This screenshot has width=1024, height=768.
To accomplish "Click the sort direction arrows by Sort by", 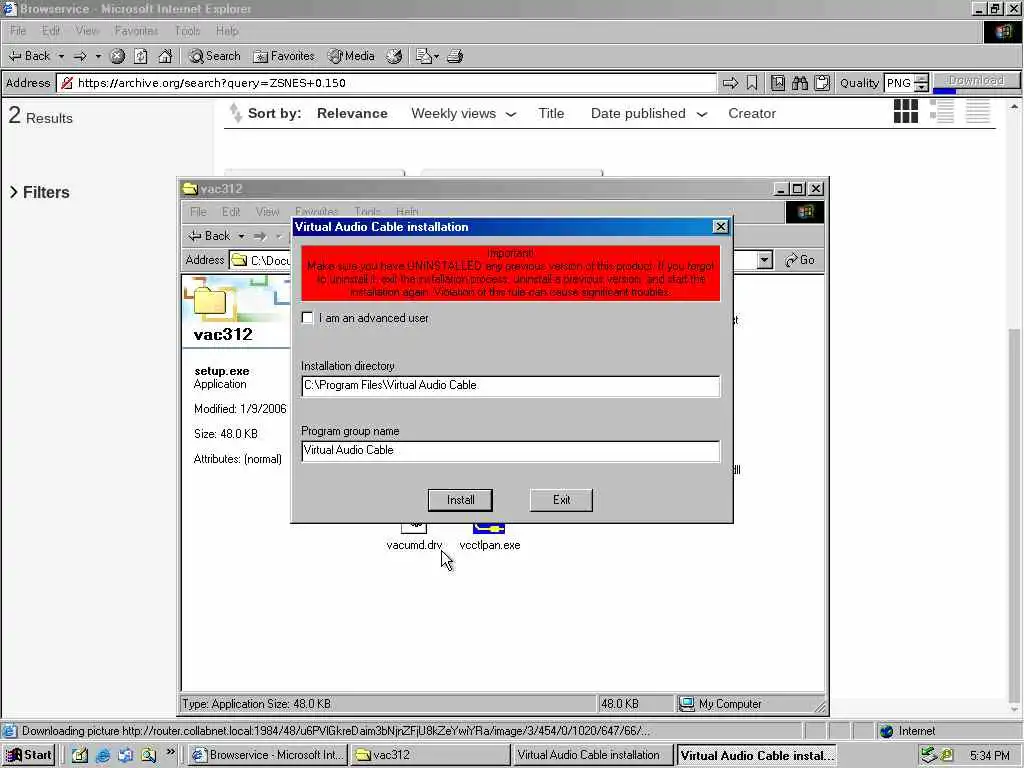I will (x=235, y=113).
